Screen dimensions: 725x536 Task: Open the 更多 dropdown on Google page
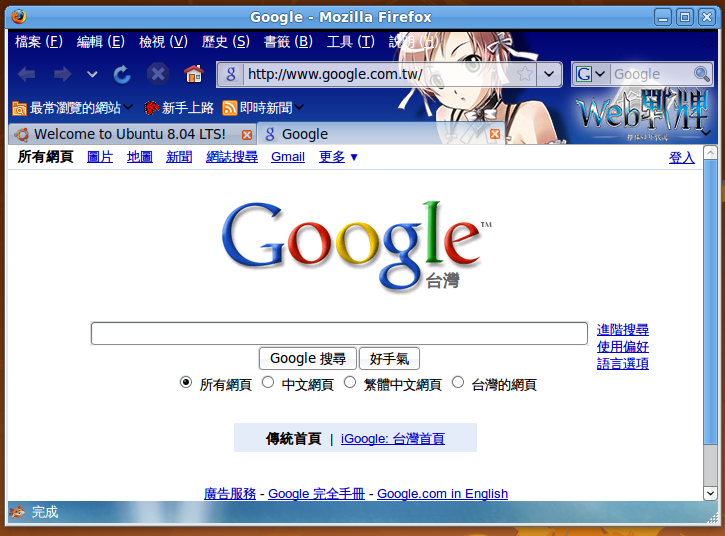[338, 157]
